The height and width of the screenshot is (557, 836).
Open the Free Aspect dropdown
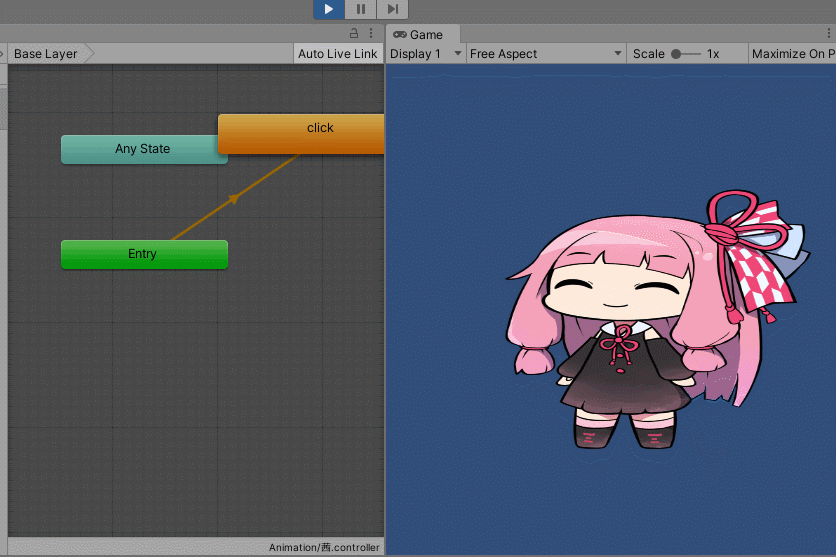tap(546, 54)
